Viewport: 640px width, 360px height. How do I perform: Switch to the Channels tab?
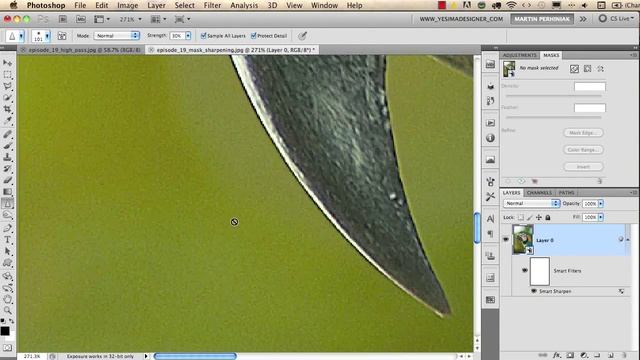(539, 193)
